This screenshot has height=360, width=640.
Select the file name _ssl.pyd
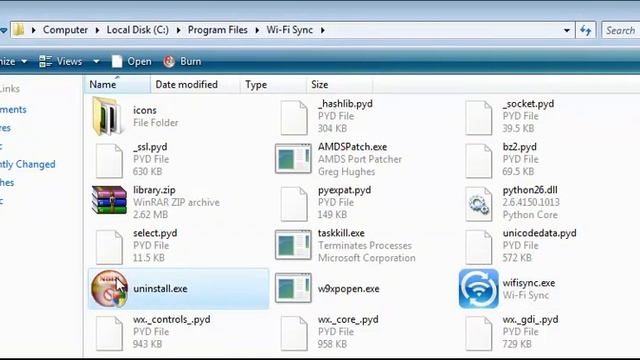150,147
